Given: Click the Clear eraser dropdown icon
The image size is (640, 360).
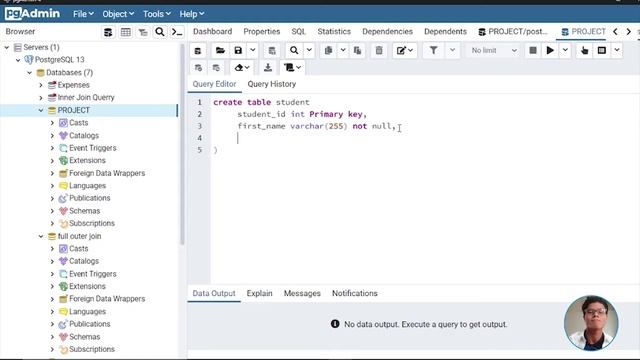Looking at the screenshot, I should [242, 68].
